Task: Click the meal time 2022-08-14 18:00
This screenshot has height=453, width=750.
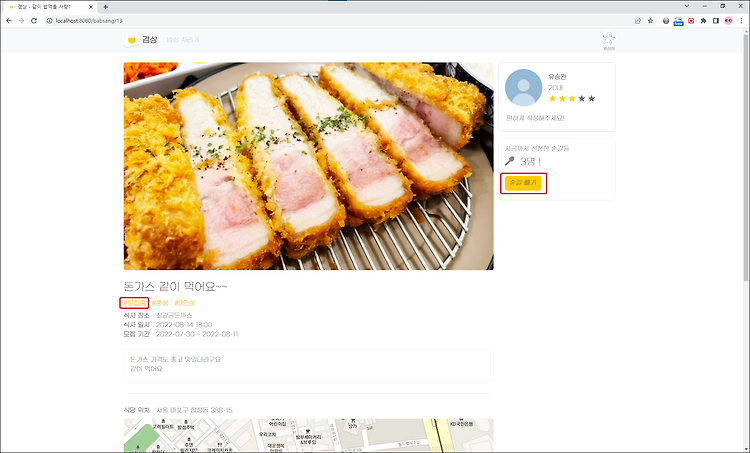Action: click(184, 325)
